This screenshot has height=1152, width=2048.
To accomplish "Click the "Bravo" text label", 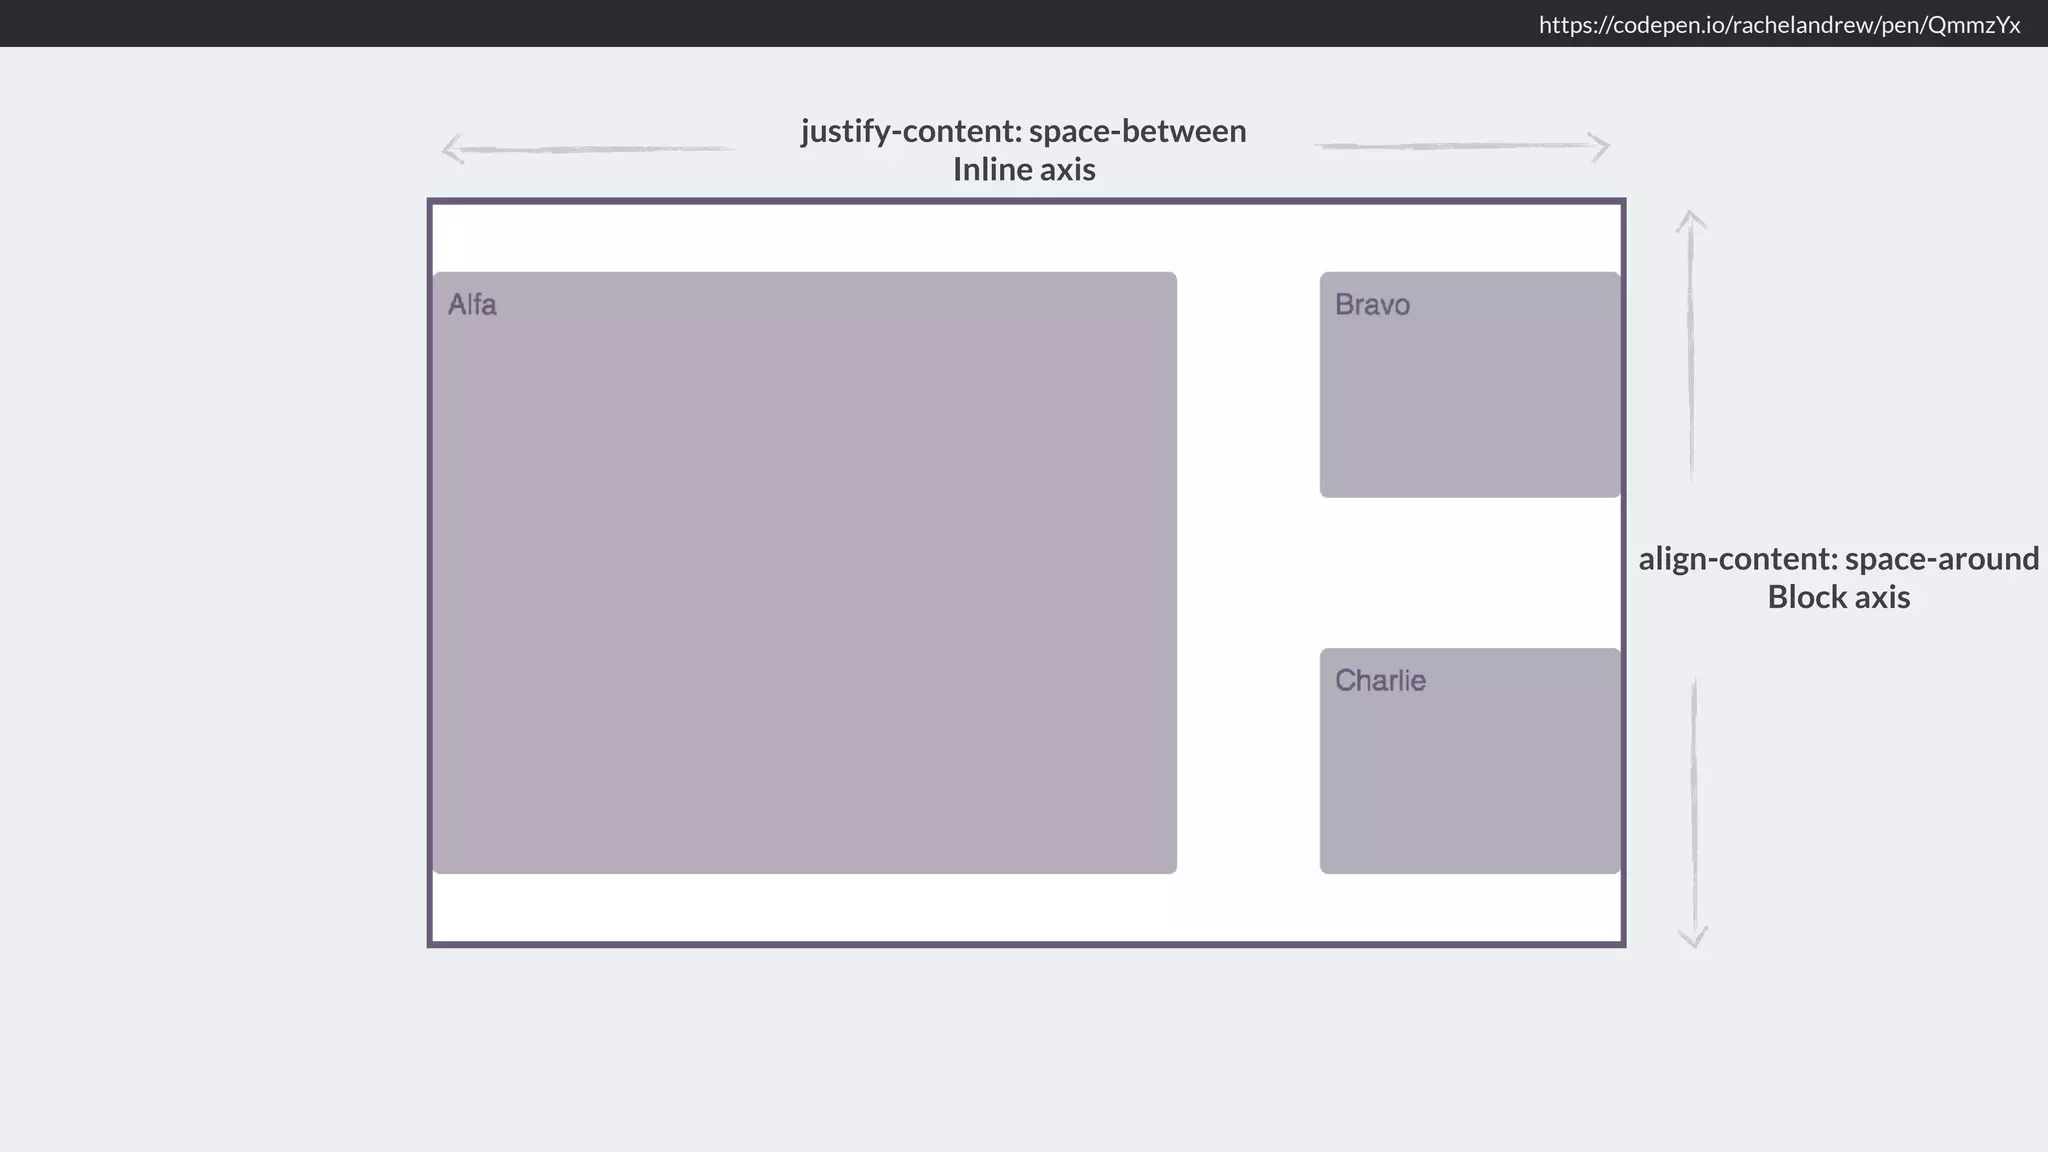I will (1372, 304).
